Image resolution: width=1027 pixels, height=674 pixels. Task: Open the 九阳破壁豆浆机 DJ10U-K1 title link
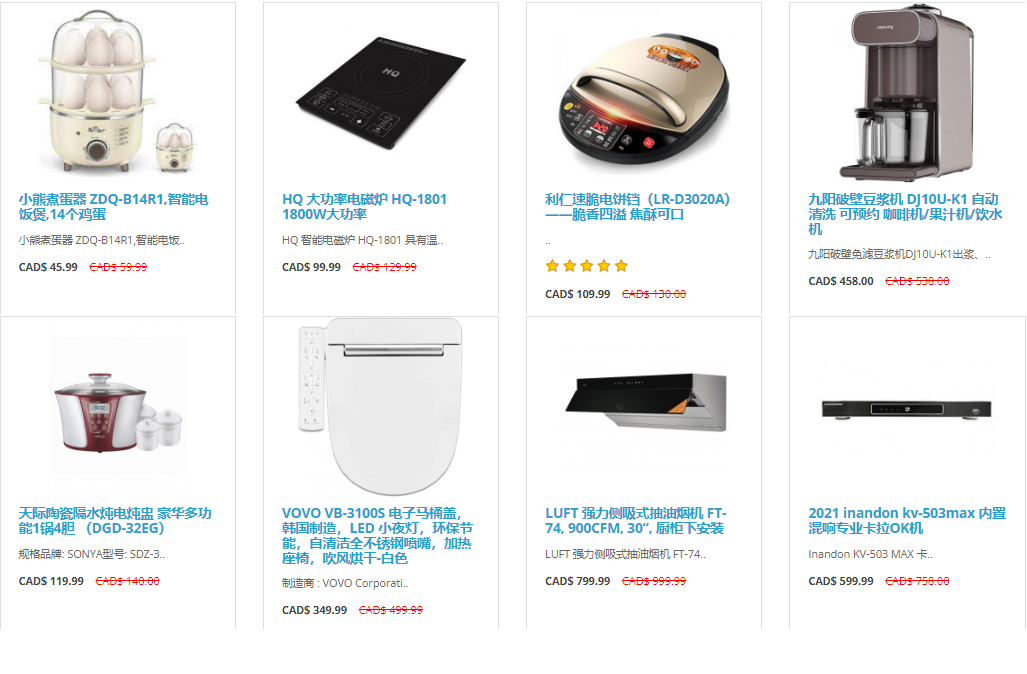905,214
